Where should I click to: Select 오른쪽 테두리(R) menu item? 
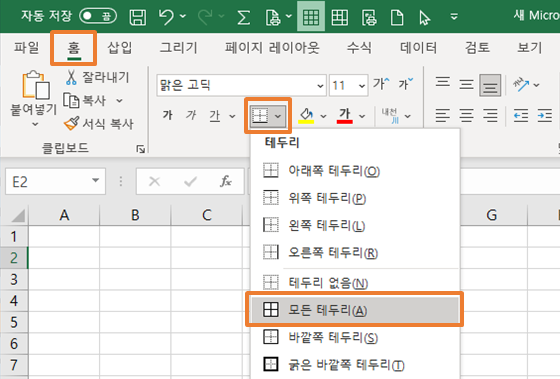(355, 253)
